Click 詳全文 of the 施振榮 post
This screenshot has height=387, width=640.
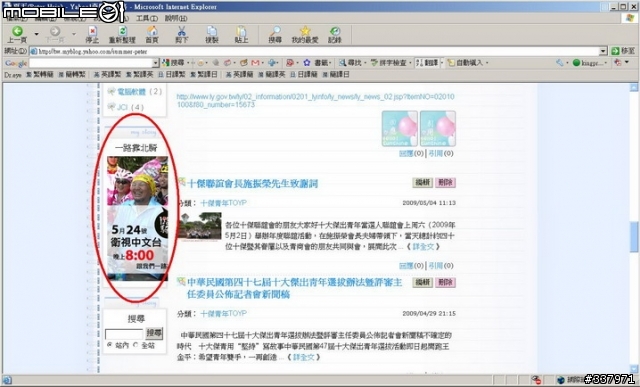[x=423, y=247]
